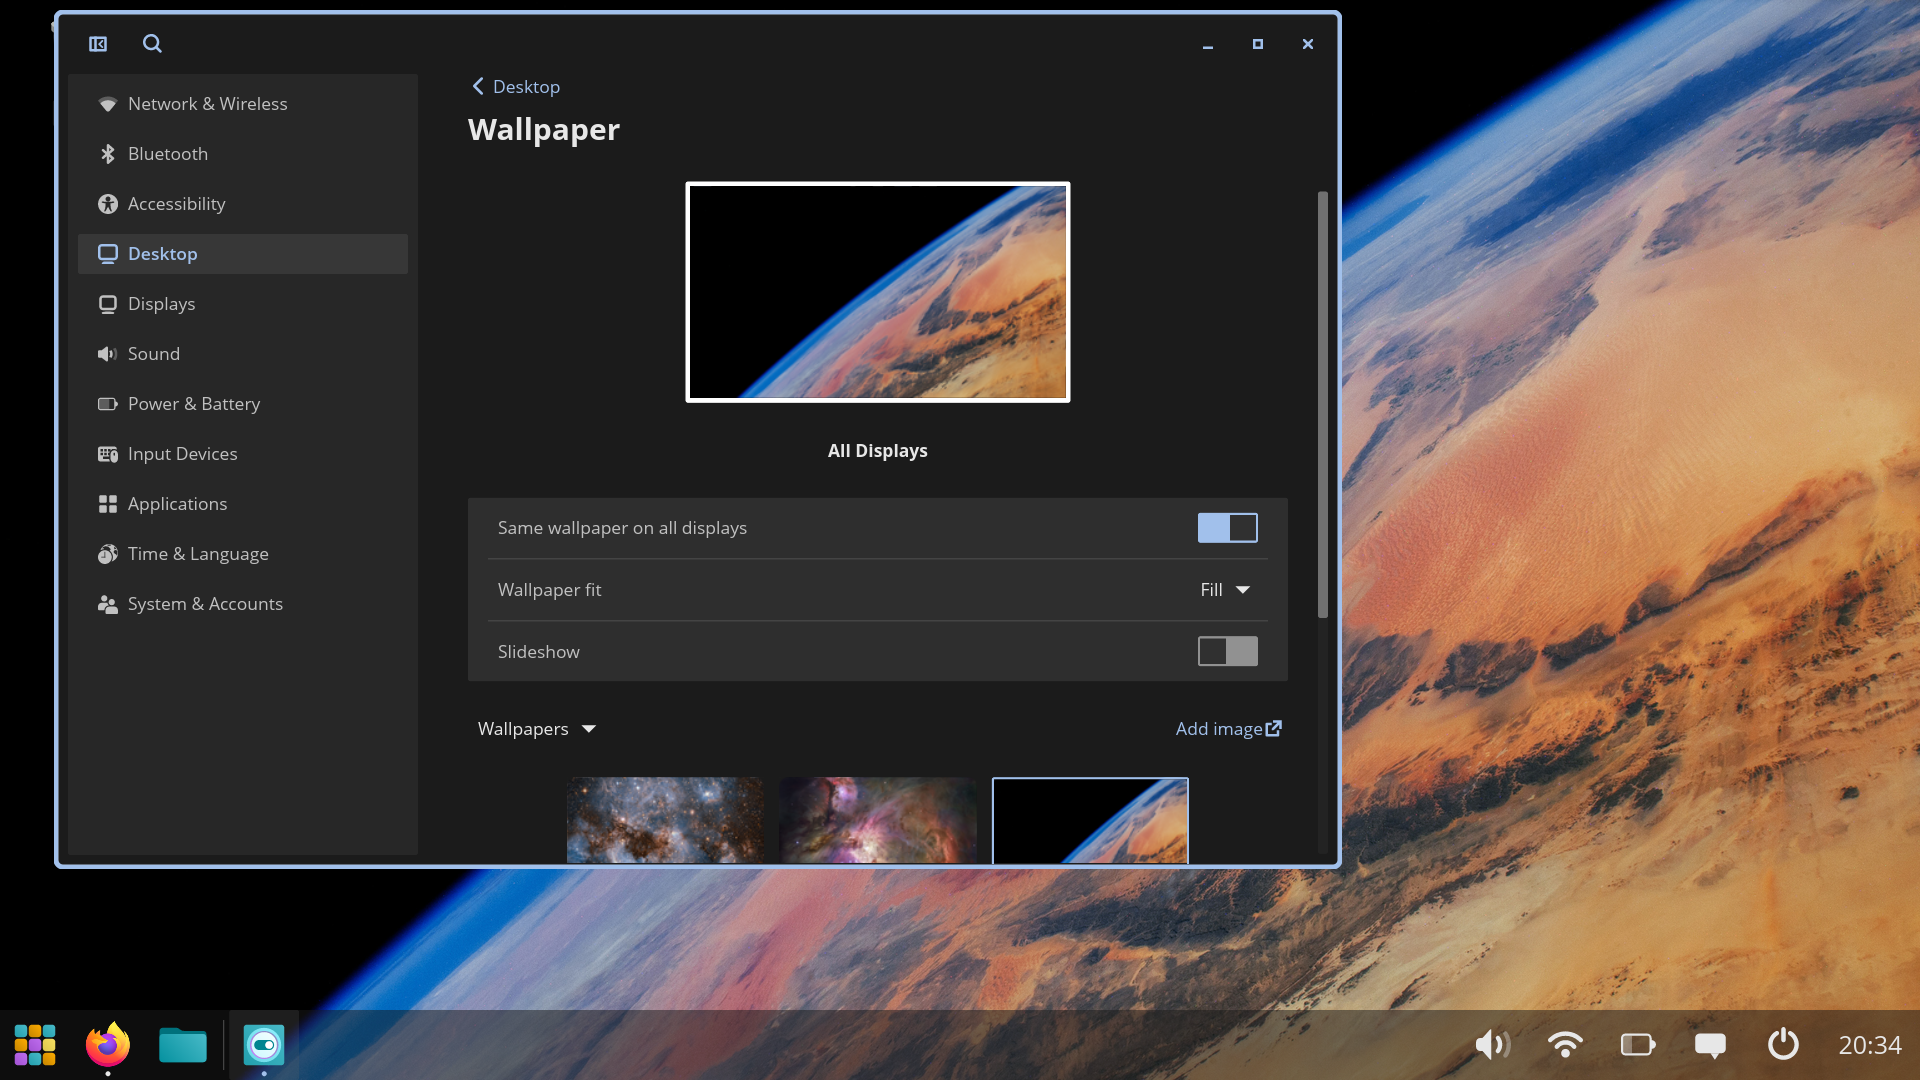
Task: Select the Desktop sidebar entry
Action: coord(243,254)
